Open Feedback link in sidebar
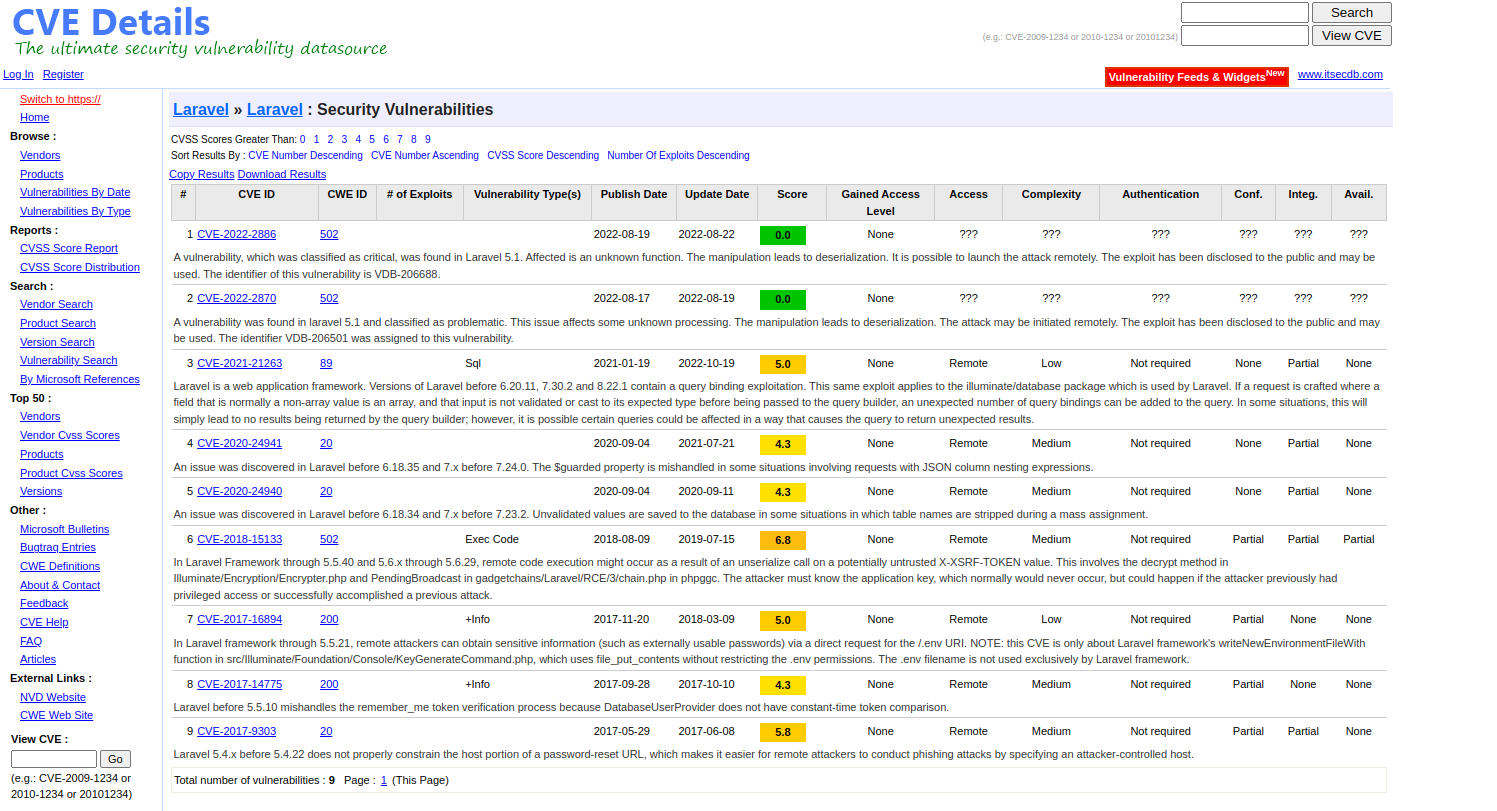The height and width of the screenshot is (811, 1497). 44,603
